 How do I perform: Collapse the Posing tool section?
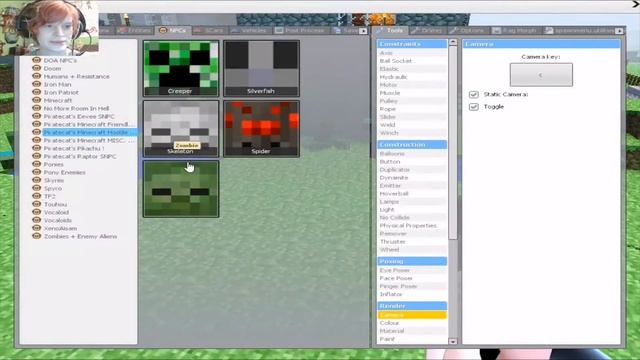[x=412, y=261]
